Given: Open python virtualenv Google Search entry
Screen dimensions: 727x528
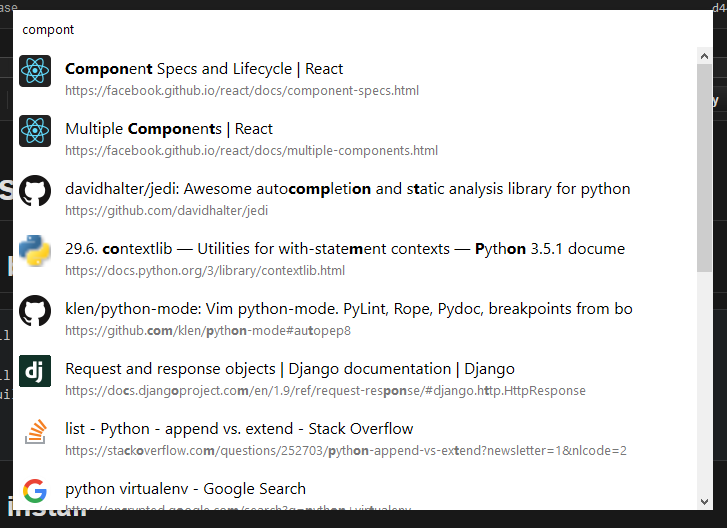Looking at the screenshot, I should 185,489.
